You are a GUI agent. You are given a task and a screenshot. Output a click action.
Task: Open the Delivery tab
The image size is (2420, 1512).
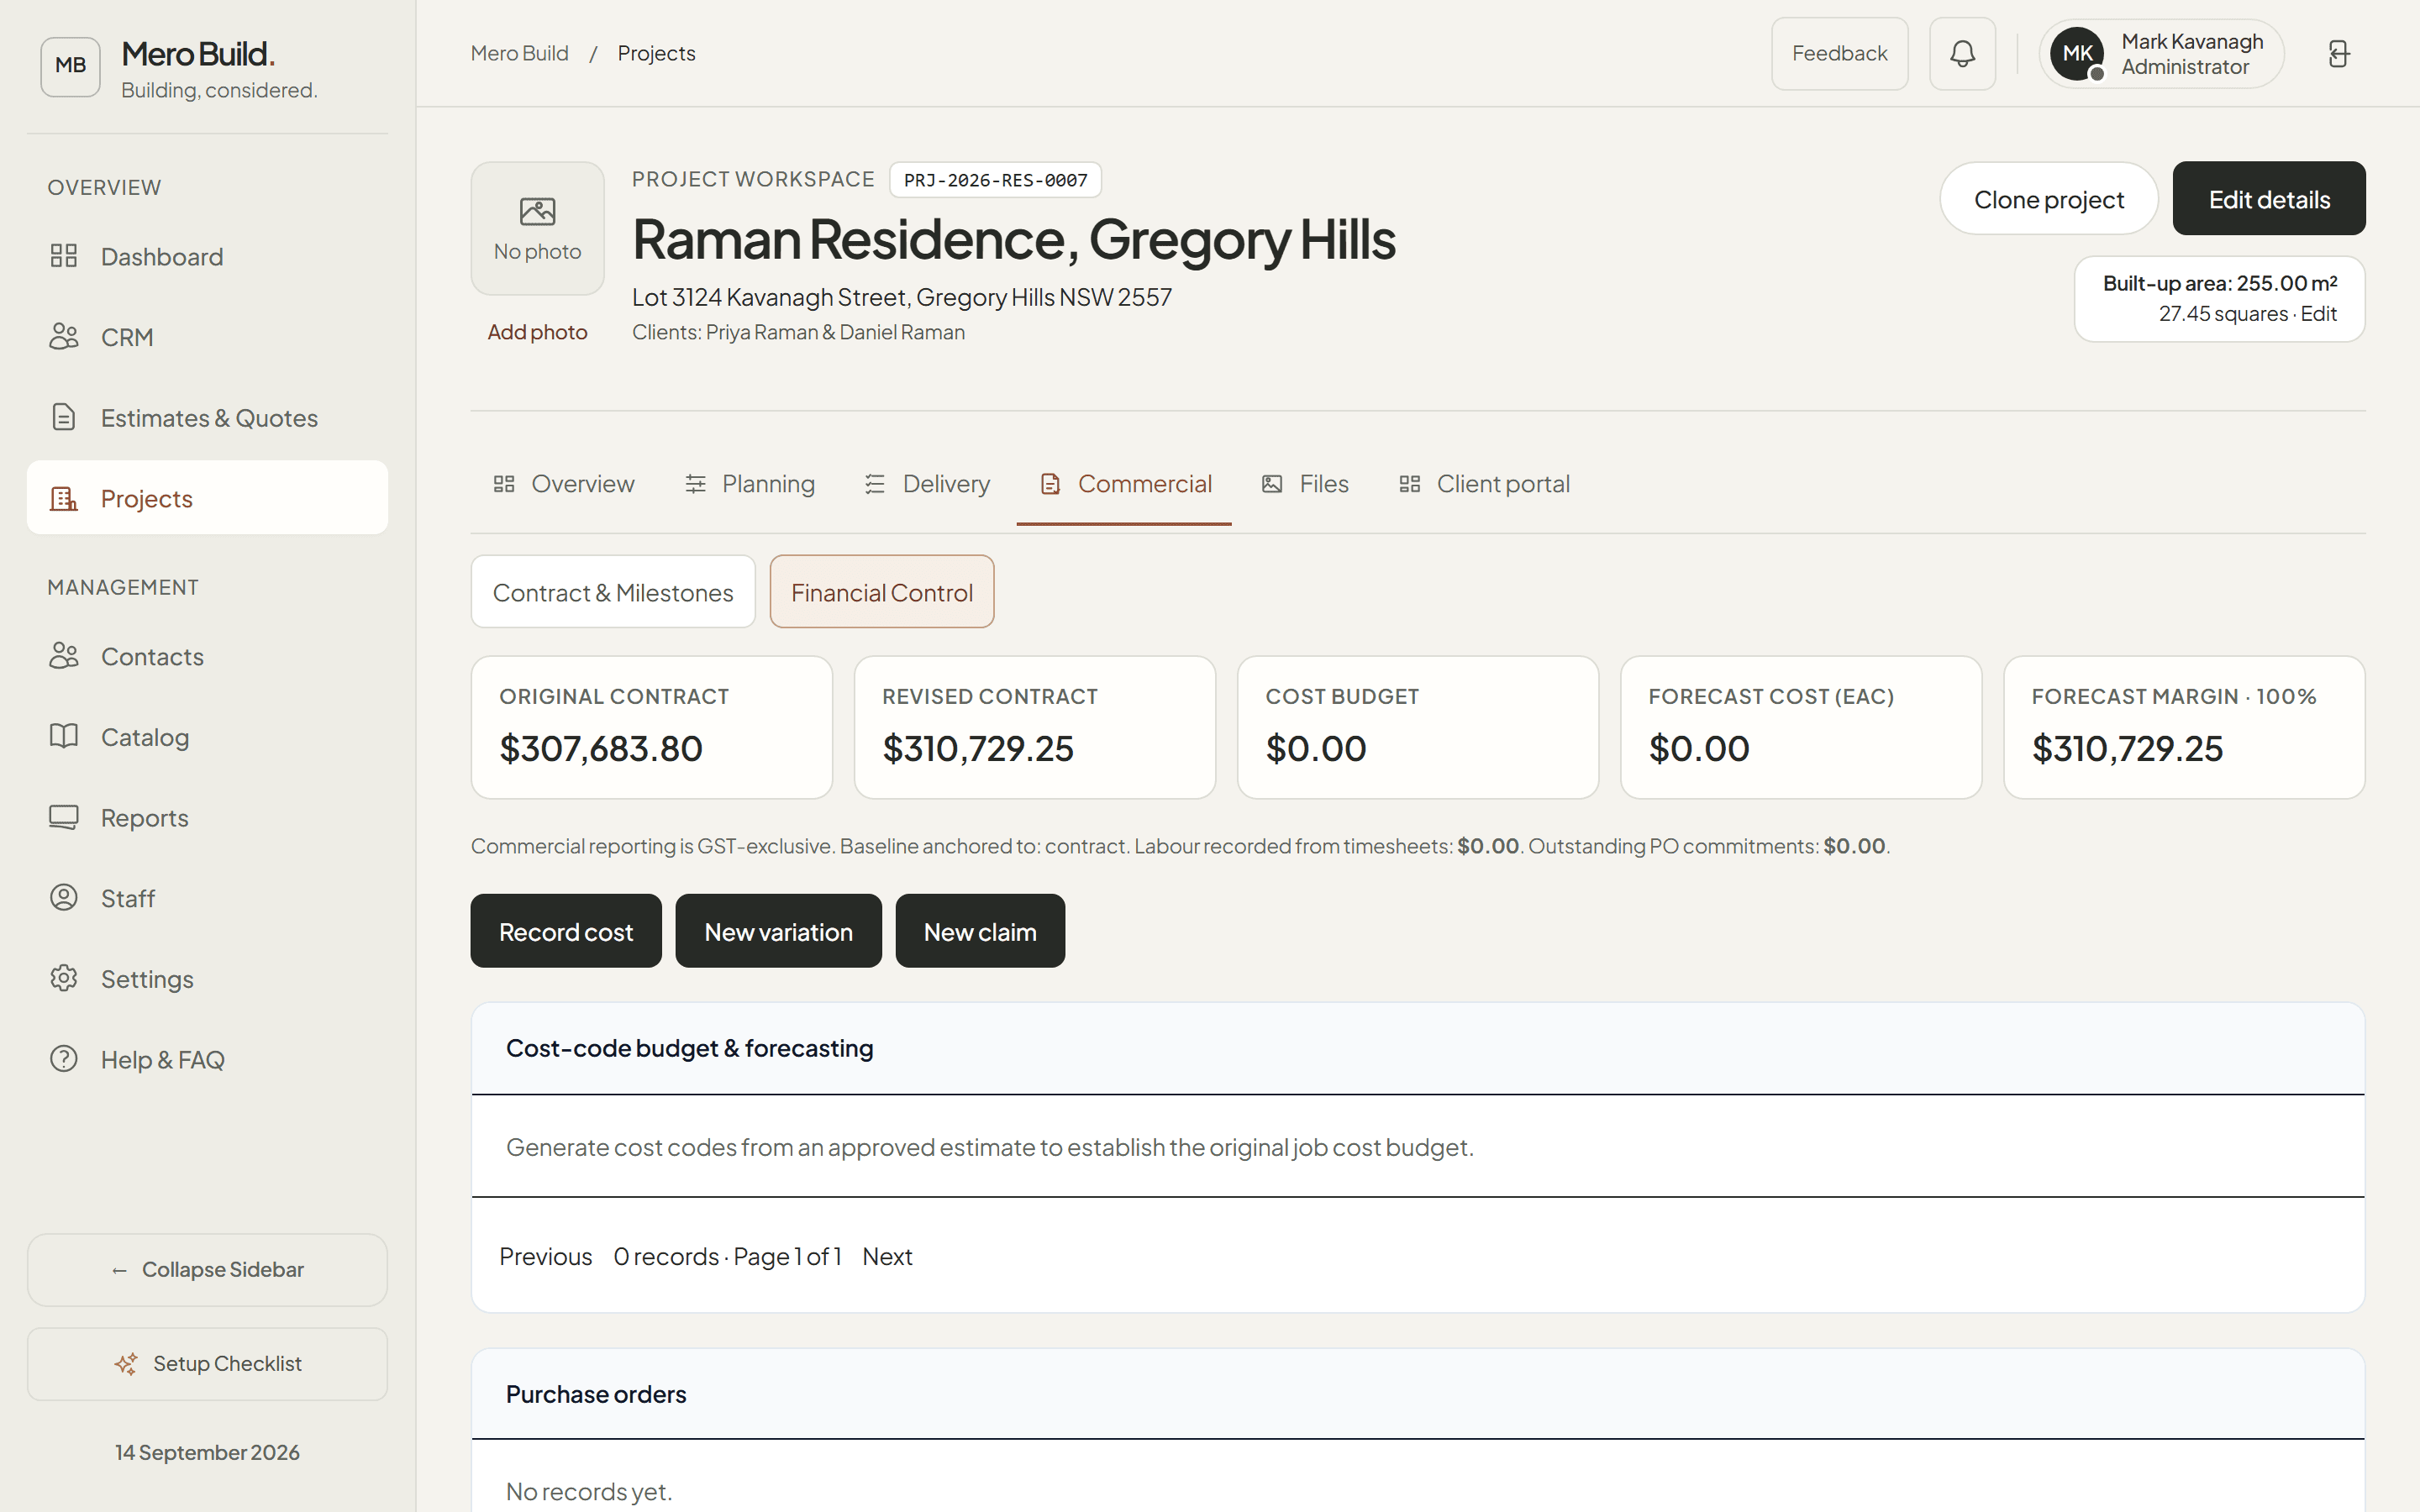point(927,484)
